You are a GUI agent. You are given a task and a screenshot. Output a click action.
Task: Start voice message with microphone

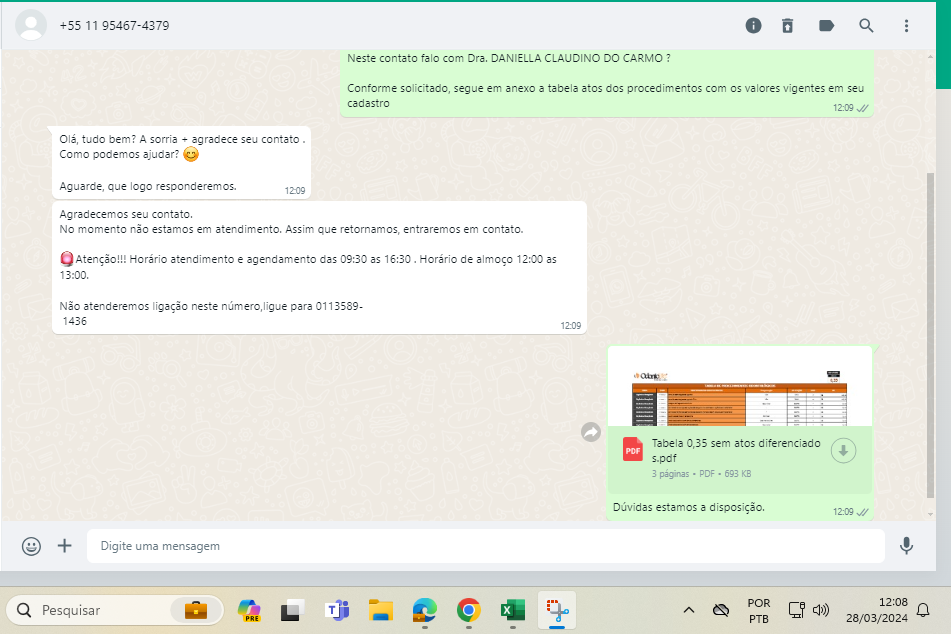click(906, 545)
